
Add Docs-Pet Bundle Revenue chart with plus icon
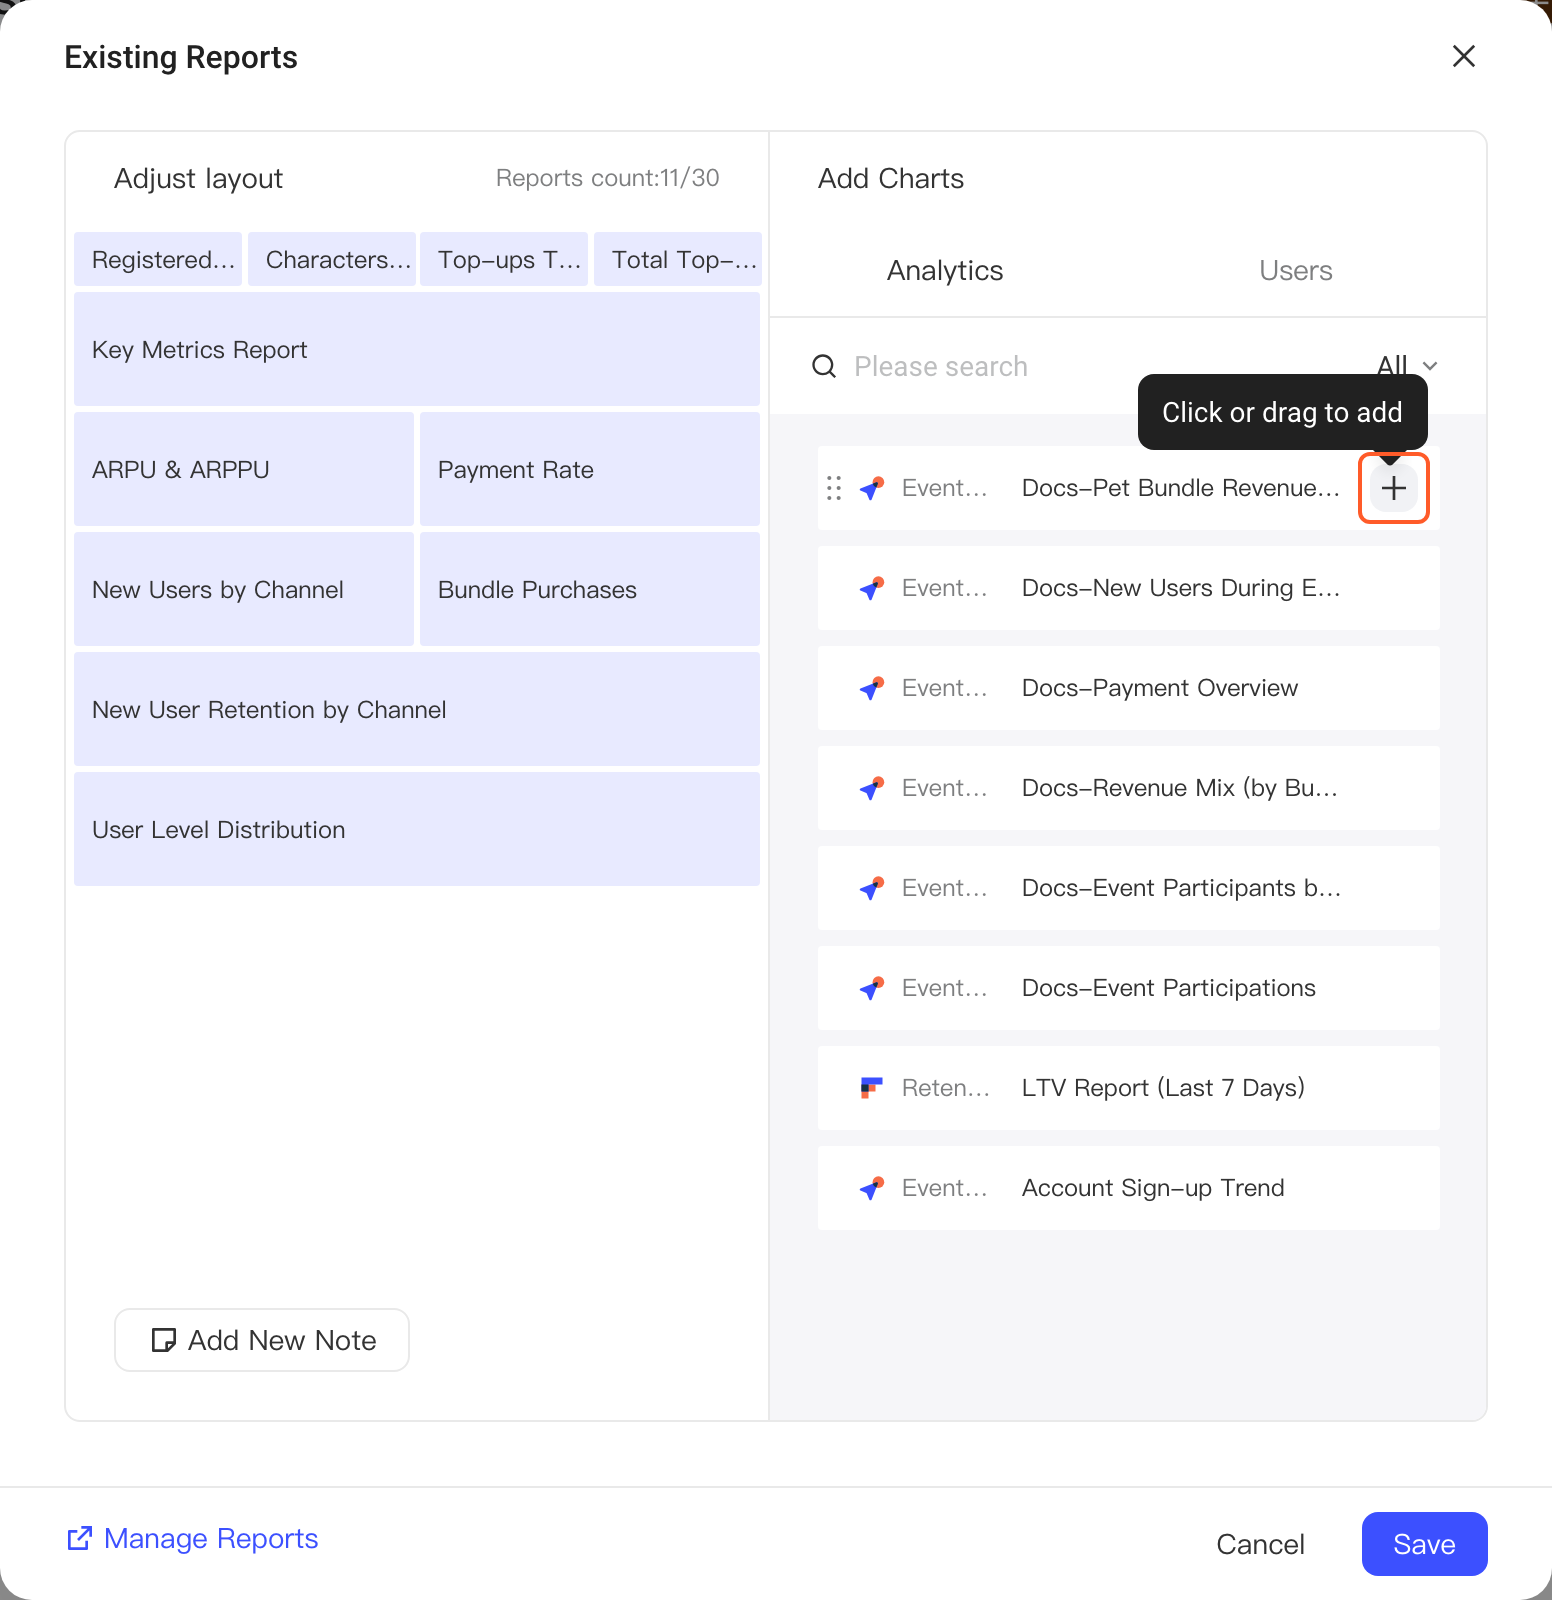1393,488
